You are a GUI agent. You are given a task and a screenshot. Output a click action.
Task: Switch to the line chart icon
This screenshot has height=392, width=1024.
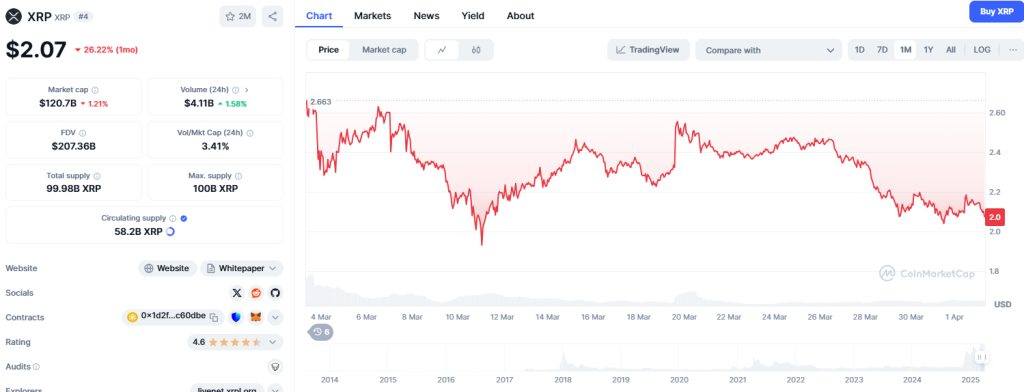pos(442,50)
